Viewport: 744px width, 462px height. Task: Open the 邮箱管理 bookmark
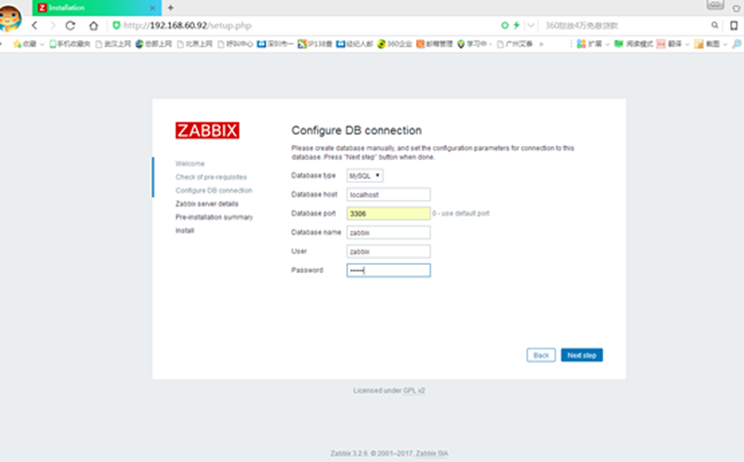(x=435, y=44)
